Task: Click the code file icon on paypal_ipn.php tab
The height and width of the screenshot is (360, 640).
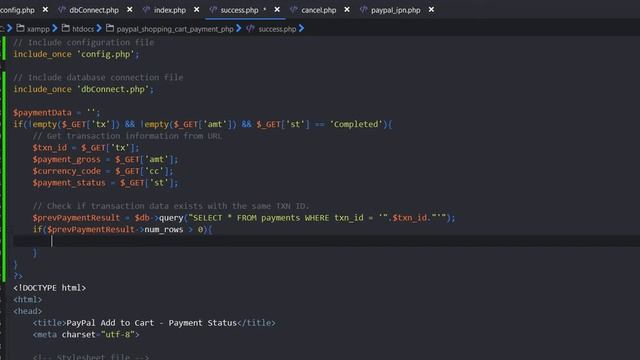Action: [x=364, y=9]
